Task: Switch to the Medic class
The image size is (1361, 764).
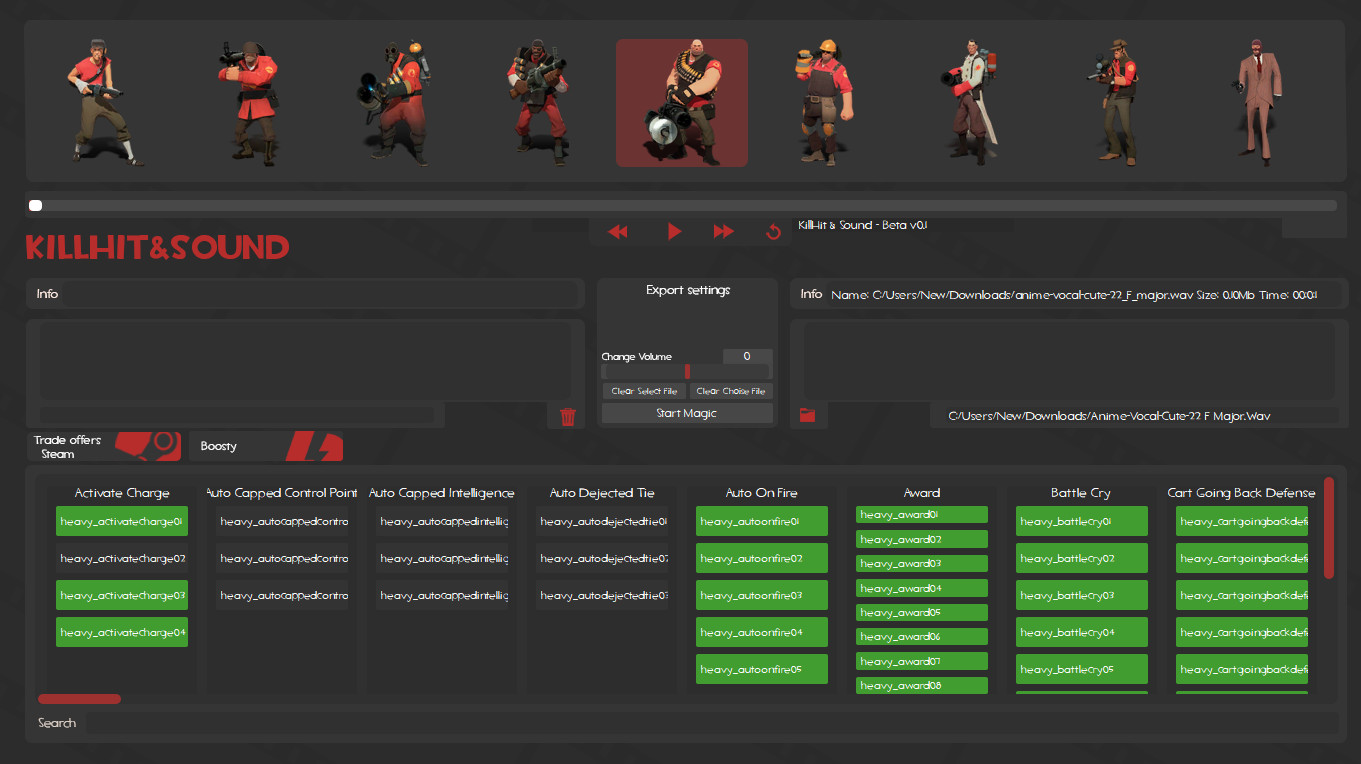Action: coord(969,100)
